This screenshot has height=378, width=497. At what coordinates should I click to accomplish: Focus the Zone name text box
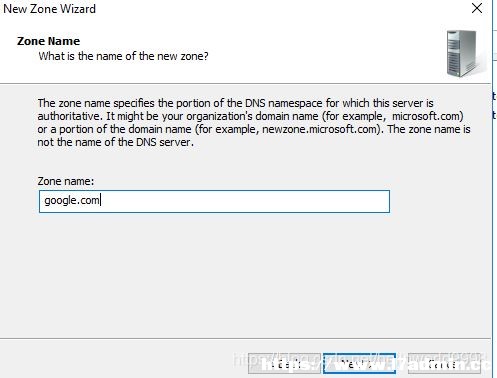coord(214,201)
